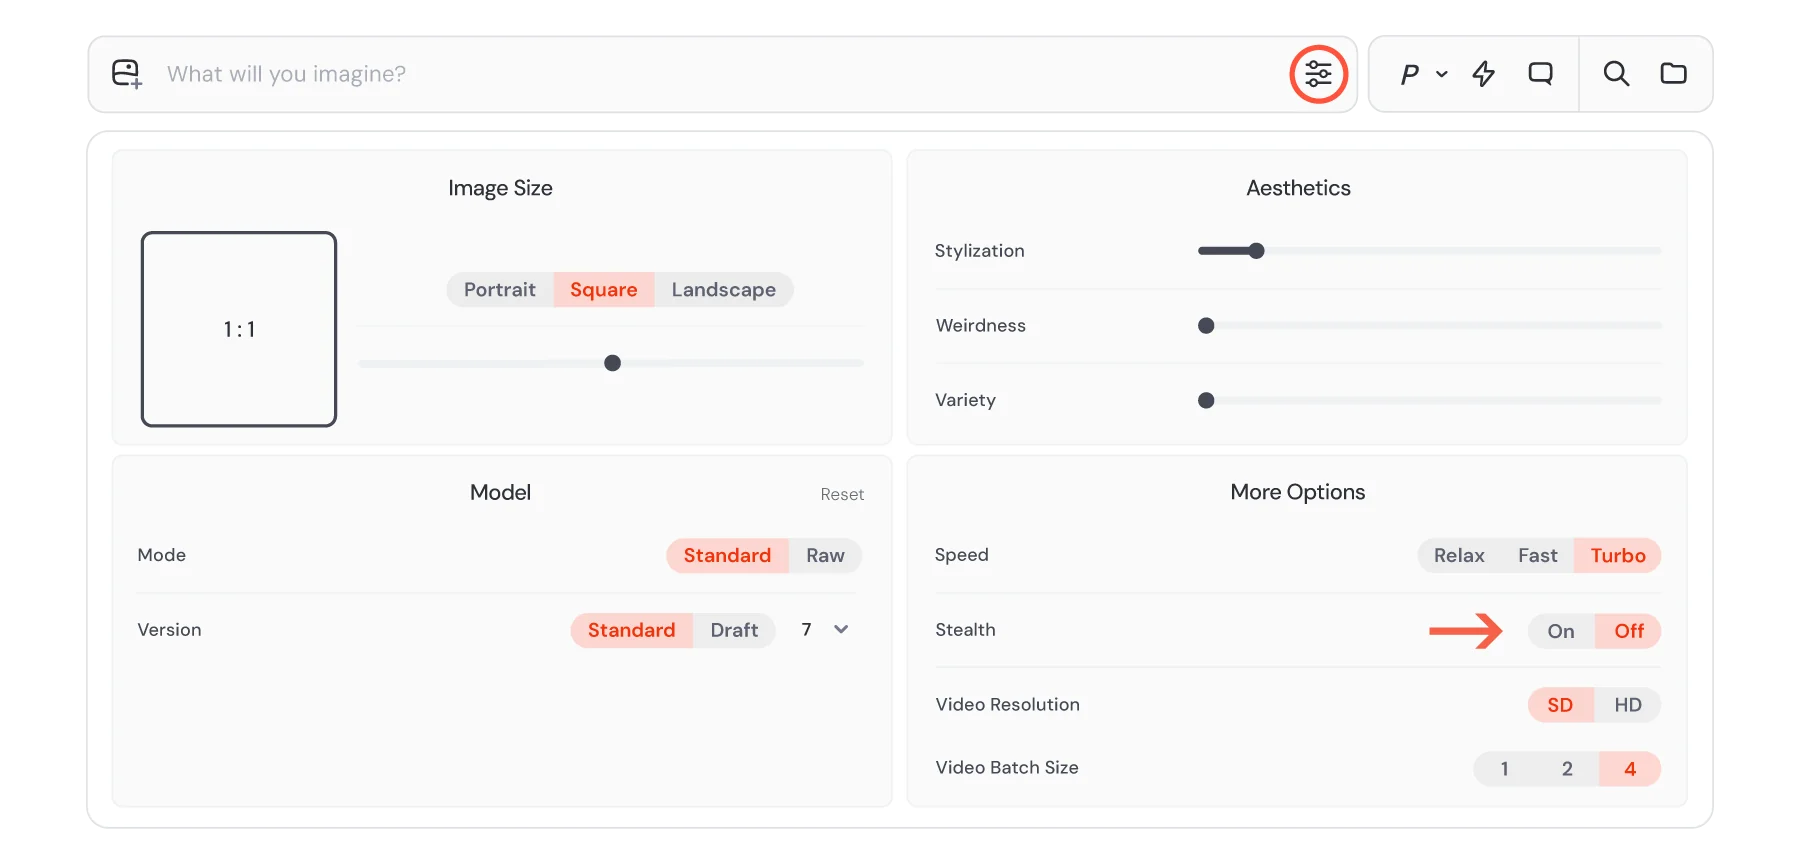Viewport: 1800px width, 860px height.
Task: Turn Stealth Off
Action: click(1629, 631)
